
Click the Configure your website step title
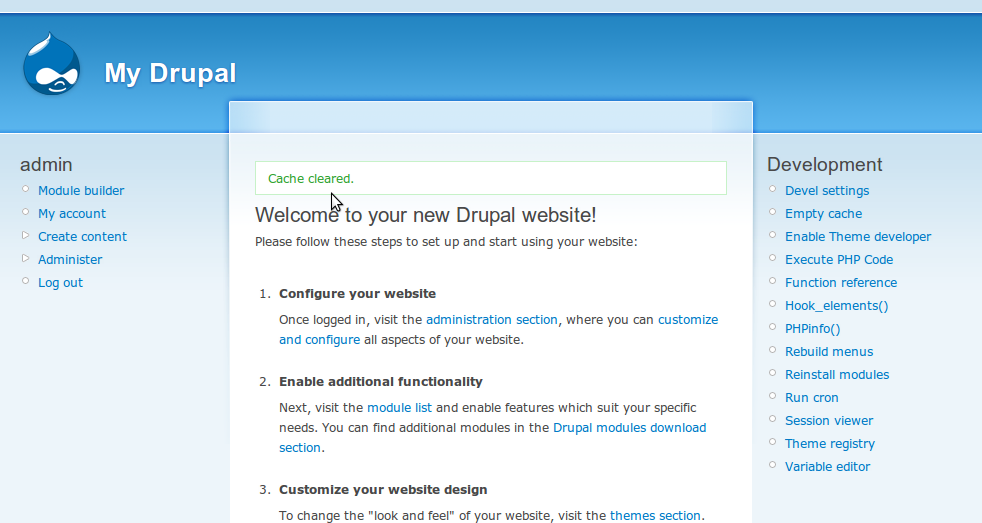click(357, 294)
